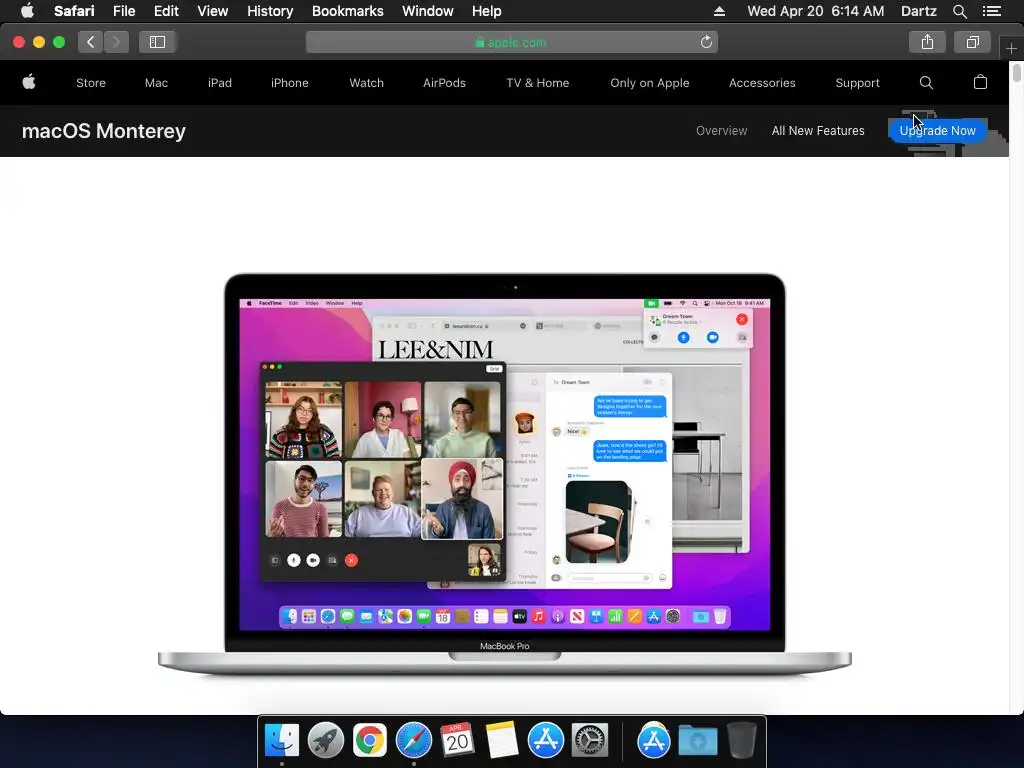Open the View menu
The image size is (1024, 768).
coord(212,11)
